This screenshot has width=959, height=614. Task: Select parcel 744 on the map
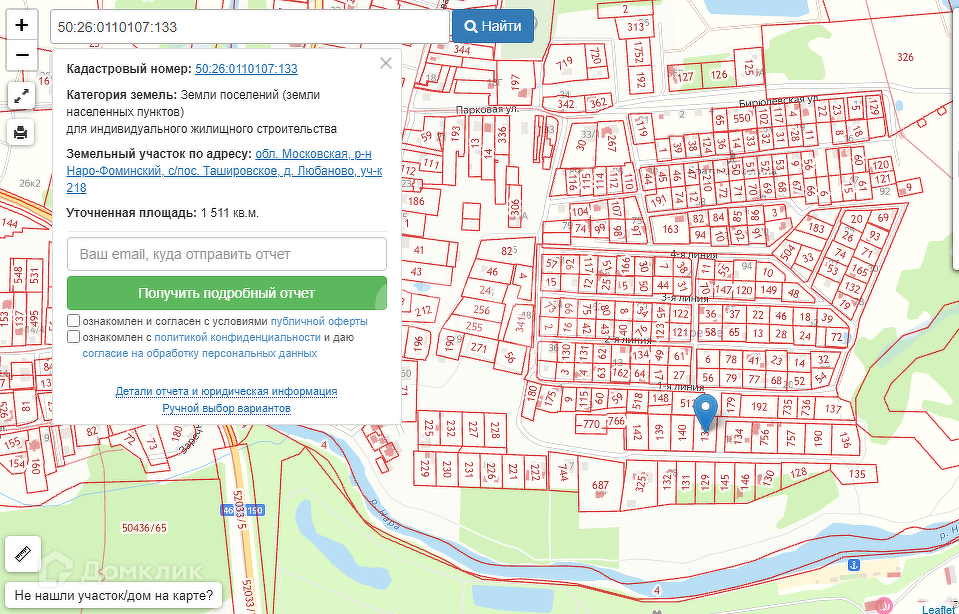[x=563, y=472]
